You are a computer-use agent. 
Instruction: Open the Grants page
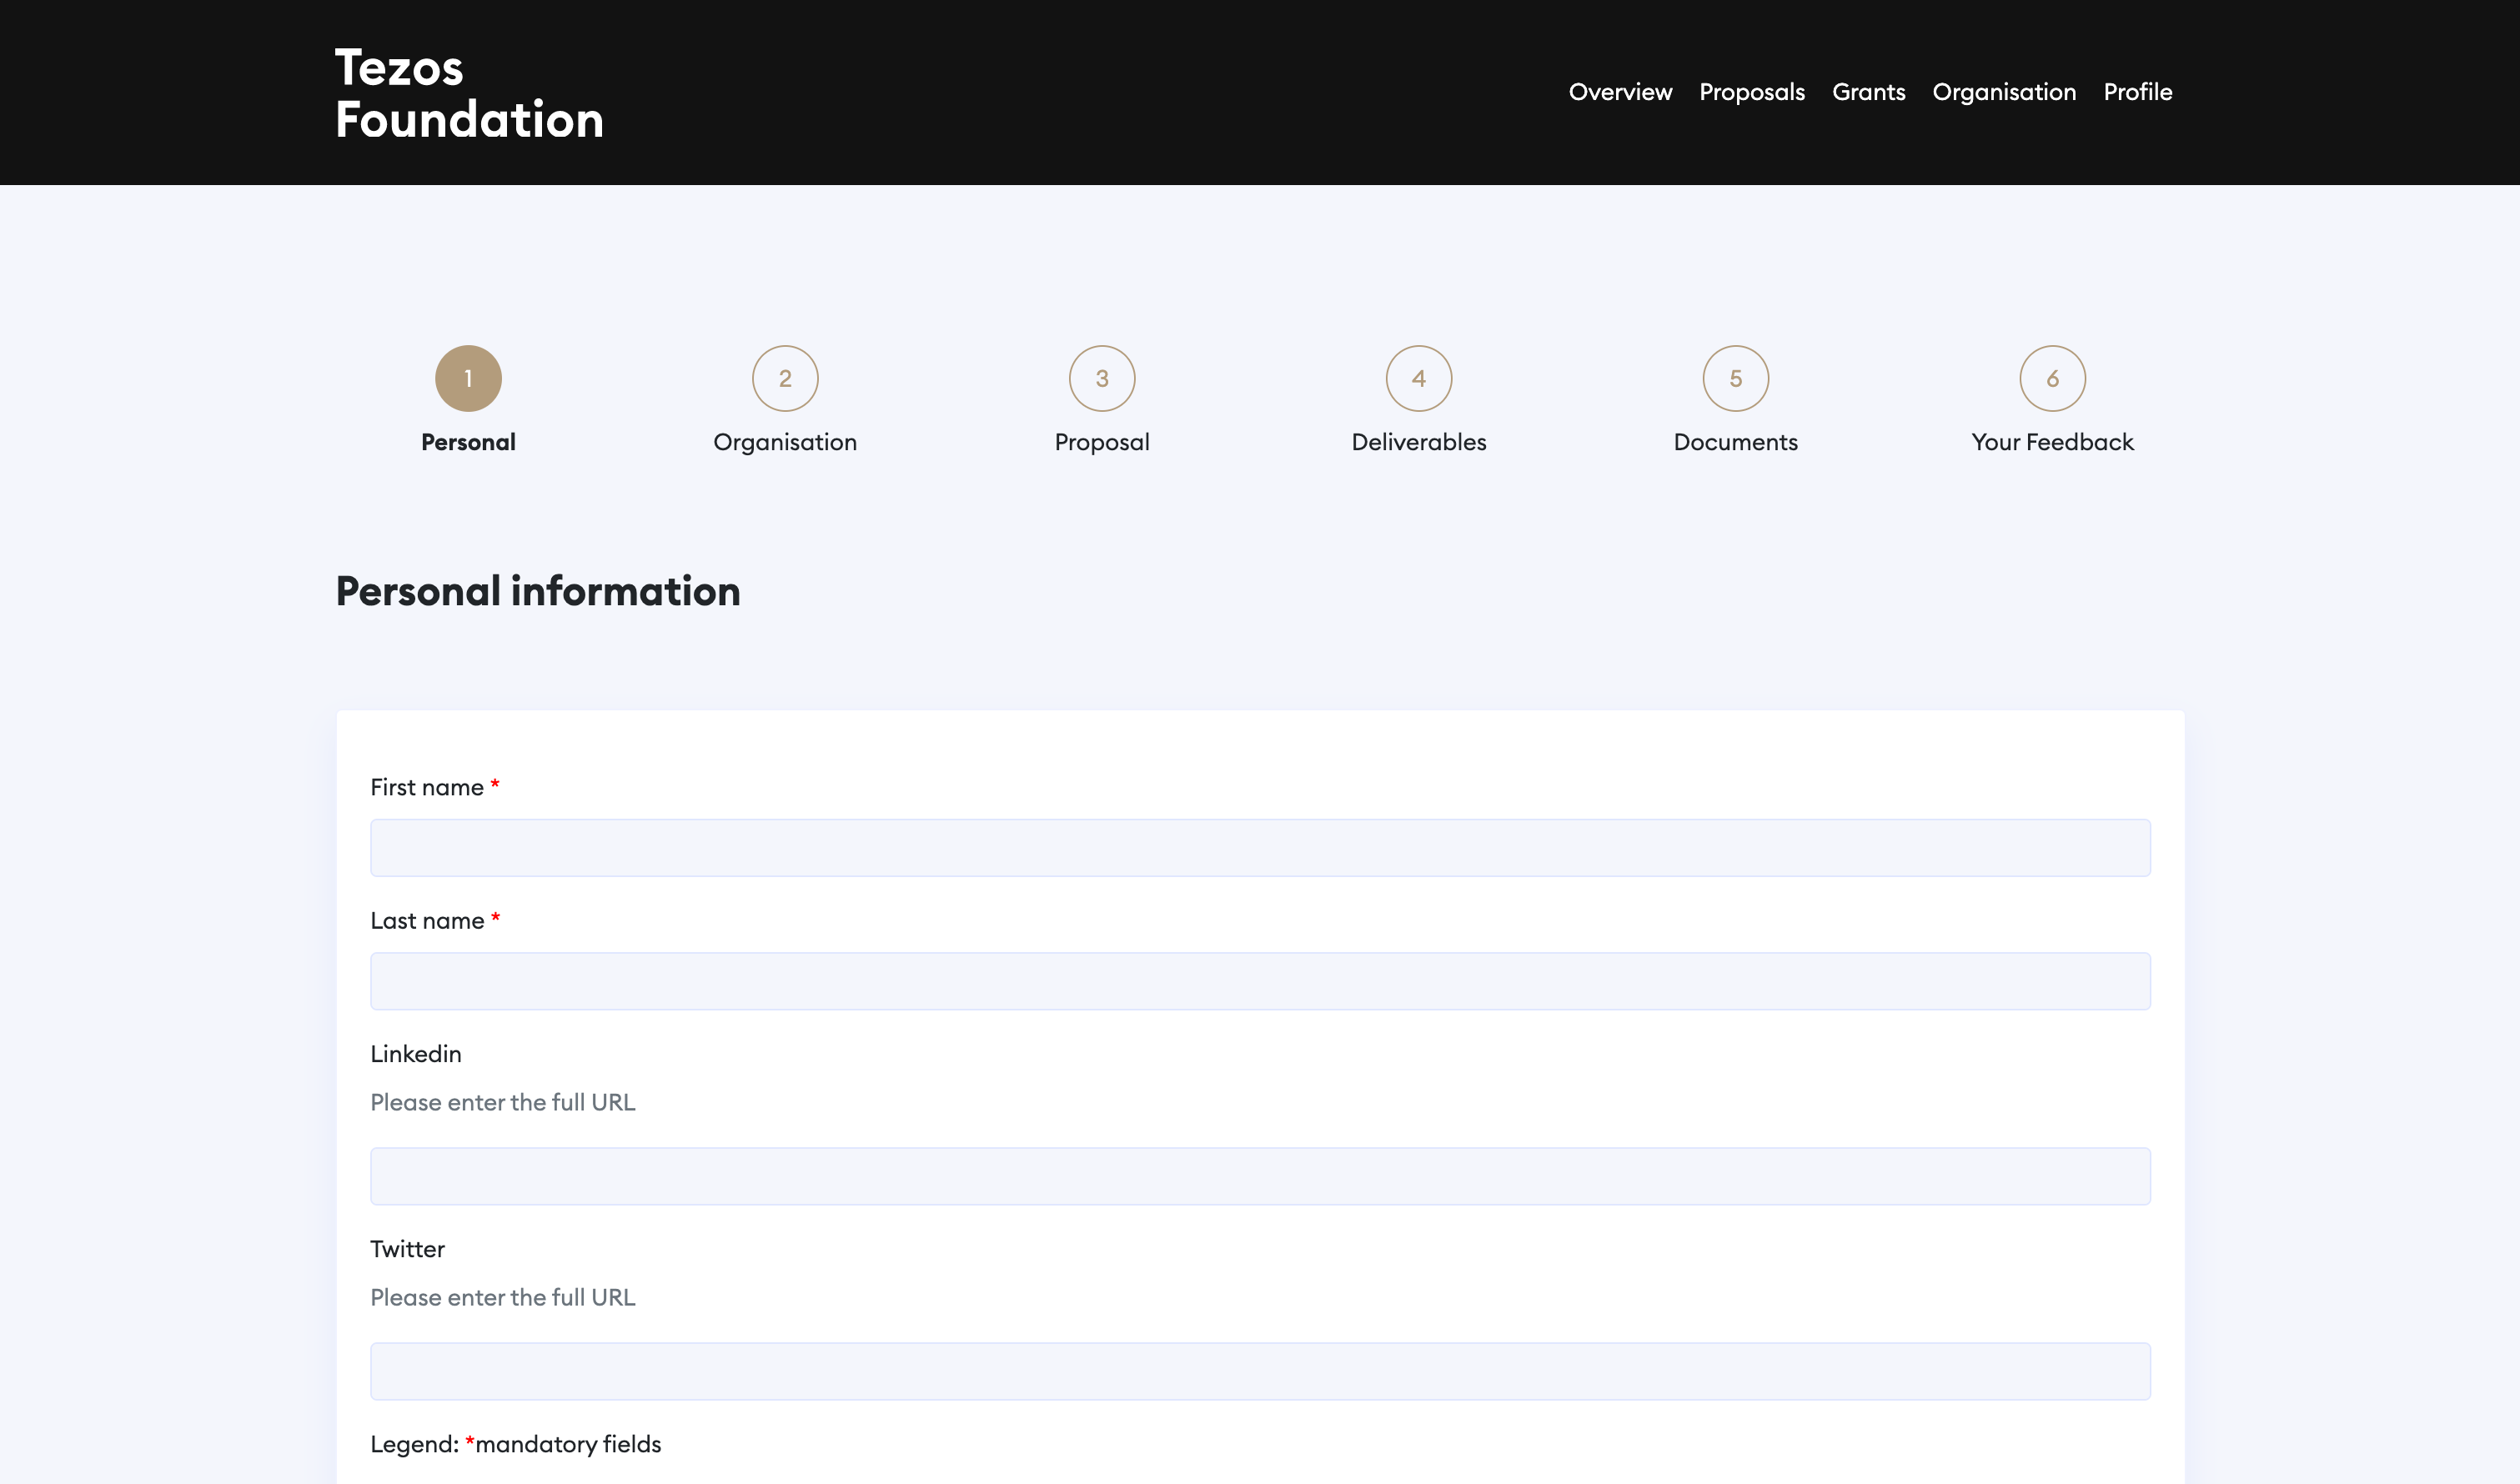1868,92
